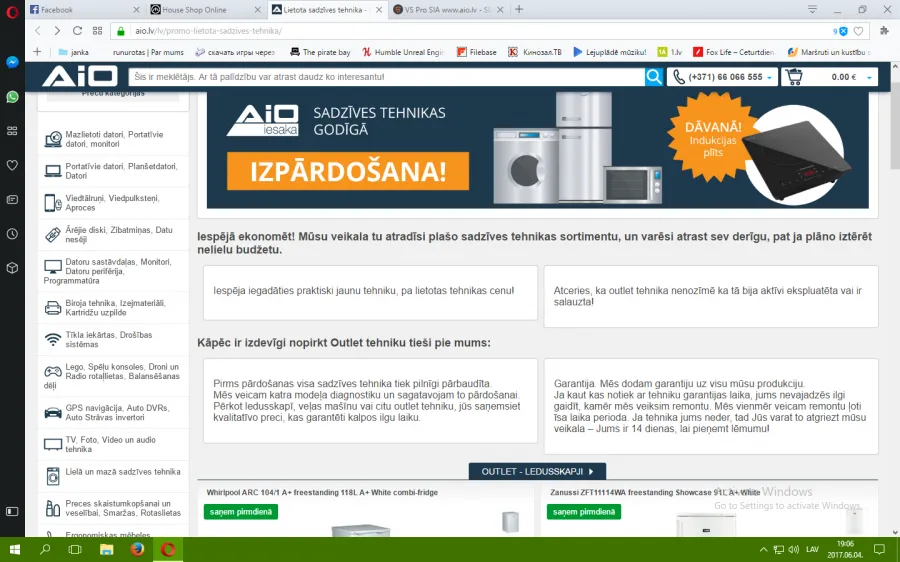Open Messenger in Opera sidebar
Viewport: 900px width, 562px height.
pyautogui.click(x=12, y=62)
